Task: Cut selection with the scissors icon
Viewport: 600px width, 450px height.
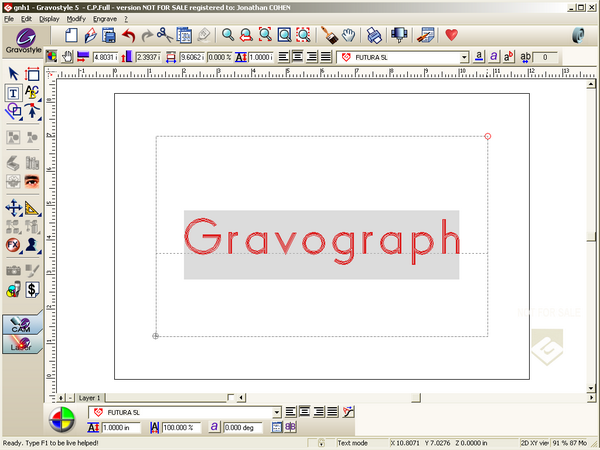Action: [x=165, y=35]
